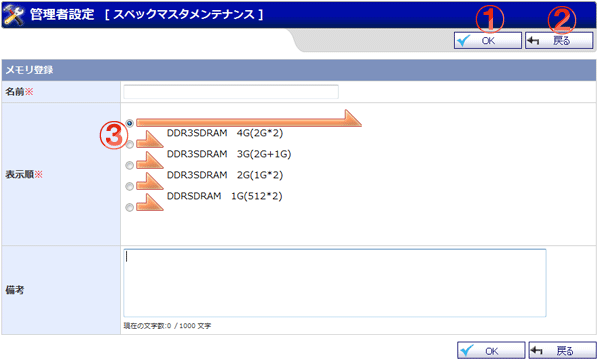Click the DDR3SDRAM 2G(1G*2) text

pyautogui.click(x=225, y=175)
